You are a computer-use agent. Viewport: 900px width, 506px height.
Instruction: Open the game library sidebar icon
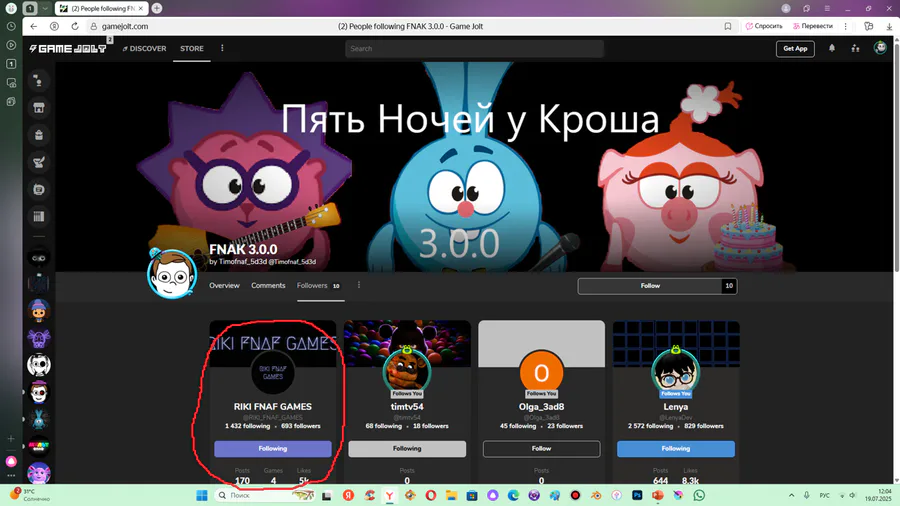click(x=39, y=216)
